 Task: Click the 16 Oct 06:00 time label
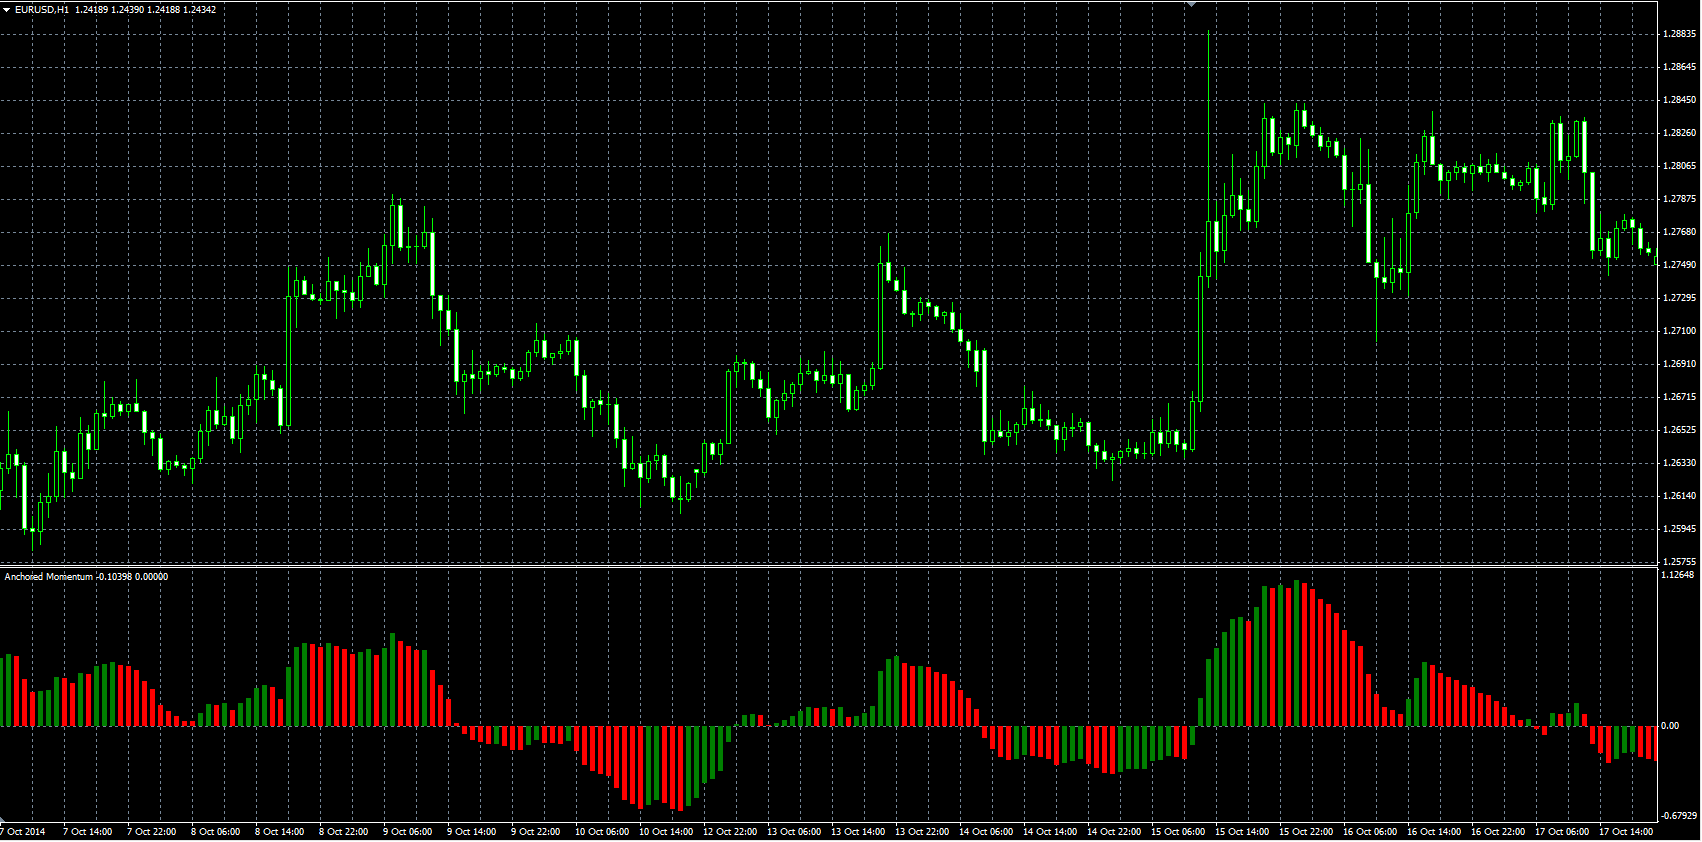tap(1370, 832)
